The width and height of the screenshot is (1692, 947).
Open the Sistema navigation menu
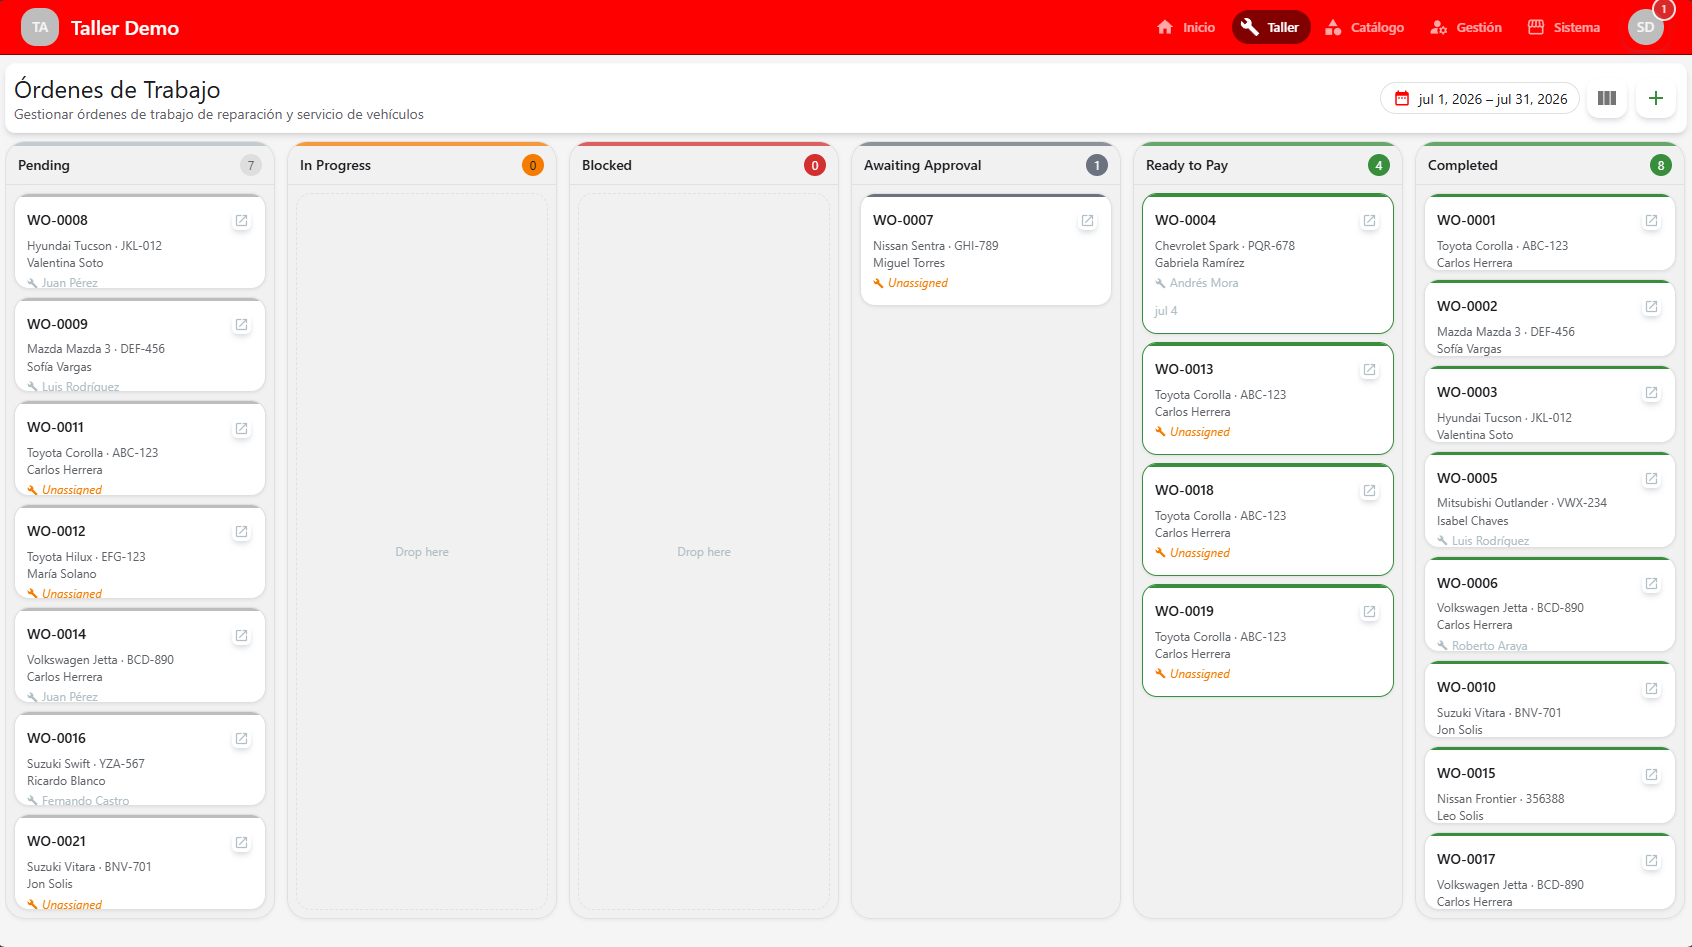(1564, 27)
